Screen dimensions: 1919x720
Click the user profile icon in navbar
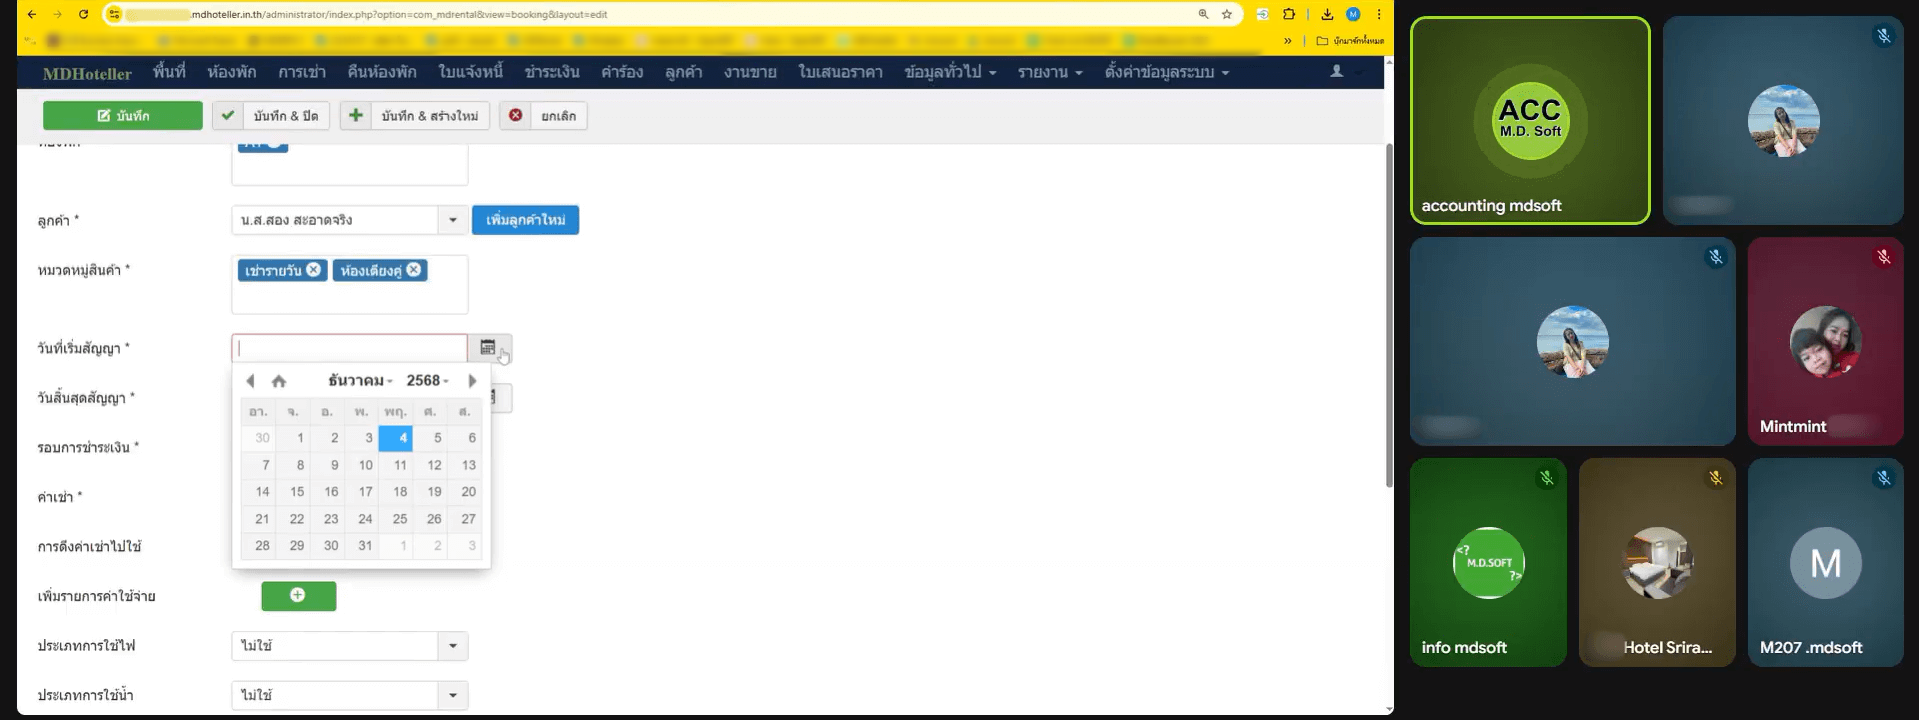tap(1336, 72)
